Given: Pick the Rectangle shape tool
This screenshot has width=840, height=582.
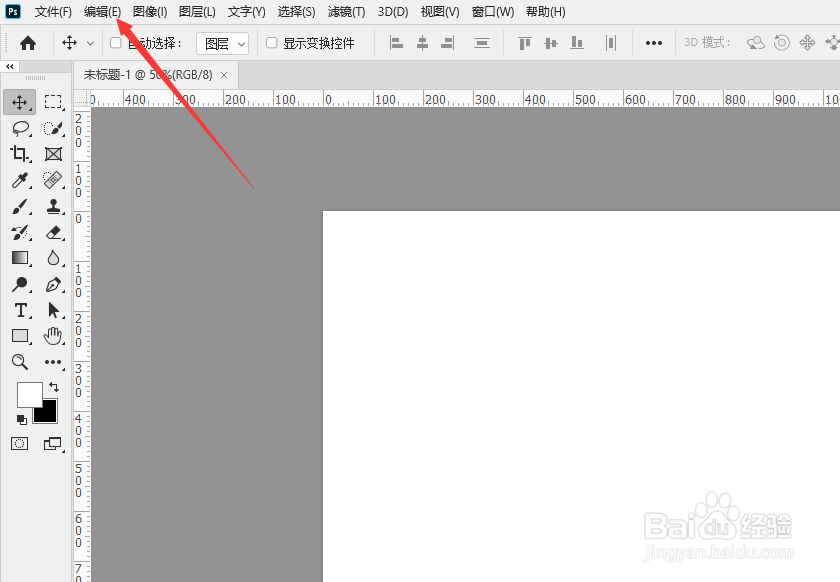Looking at the screenshot, I should (20, 336).
